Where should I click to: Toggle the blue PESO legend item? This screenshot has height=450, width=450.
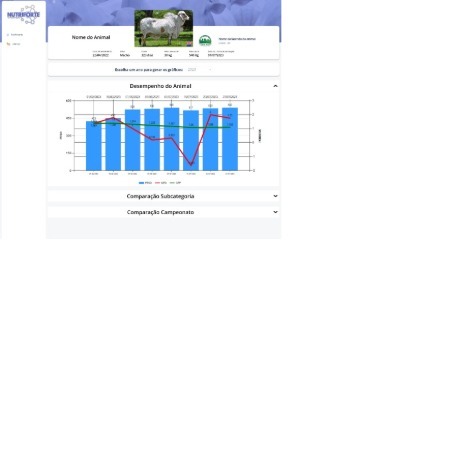(145, 183)
